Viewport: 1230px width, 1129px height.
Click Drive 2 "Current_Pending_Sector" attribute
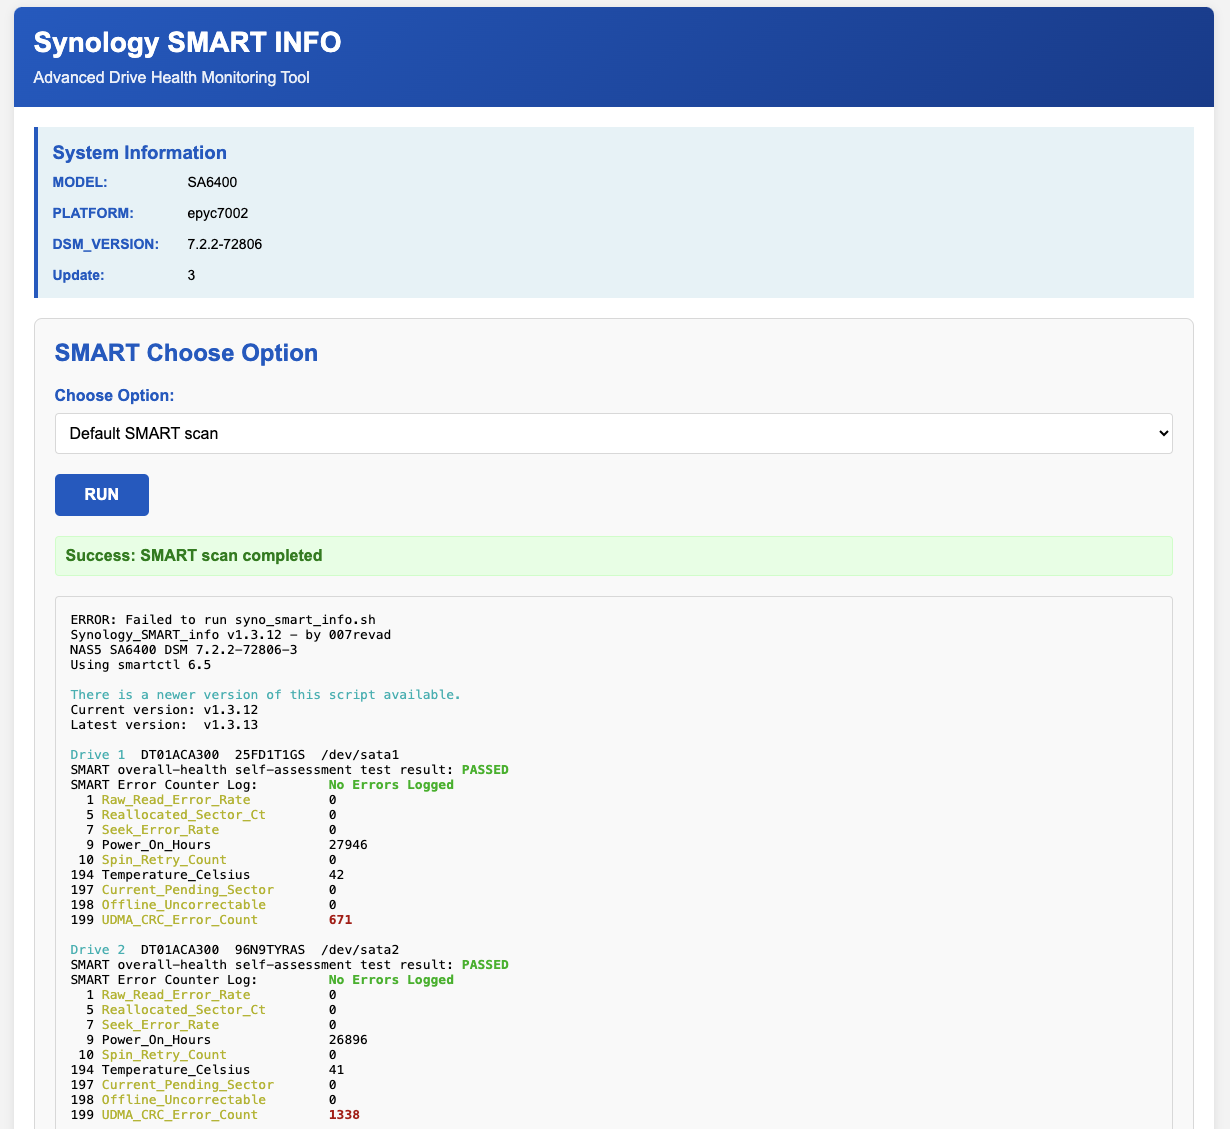(x=188, y=1085)
